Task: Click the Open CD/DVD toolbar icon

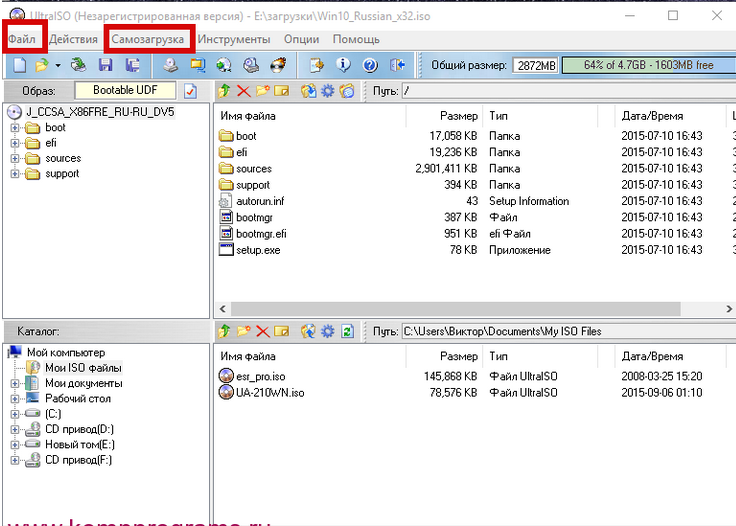Action: pos(78,65)
